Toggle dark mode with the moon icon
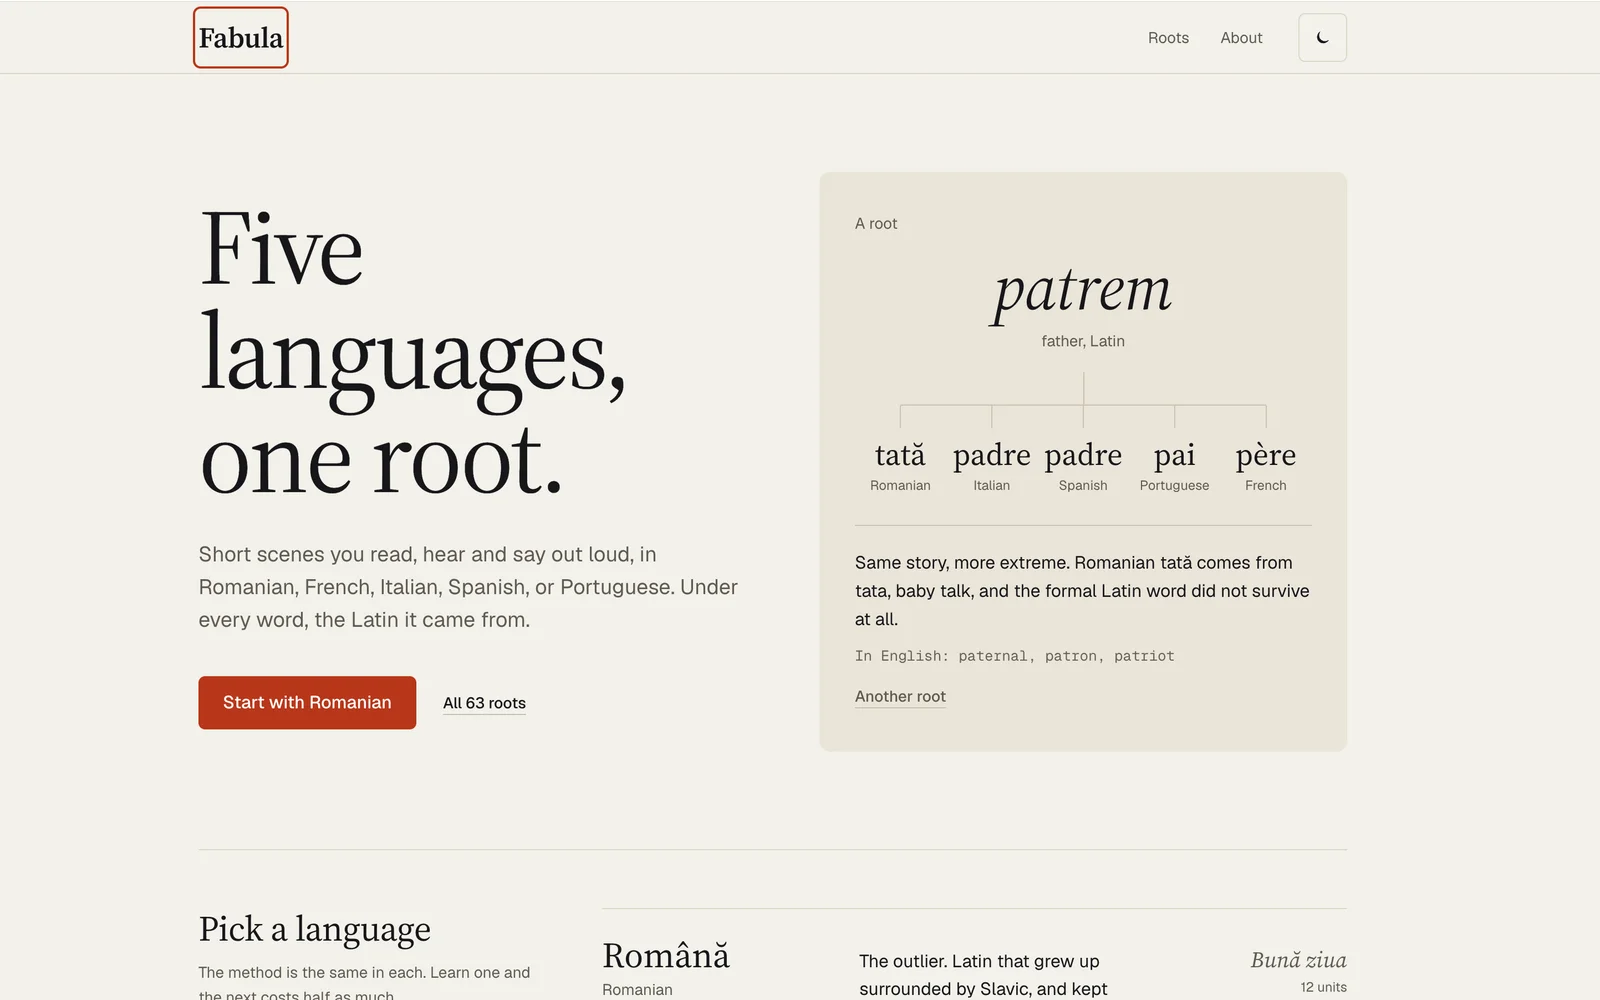 (x=1322, y=38)
